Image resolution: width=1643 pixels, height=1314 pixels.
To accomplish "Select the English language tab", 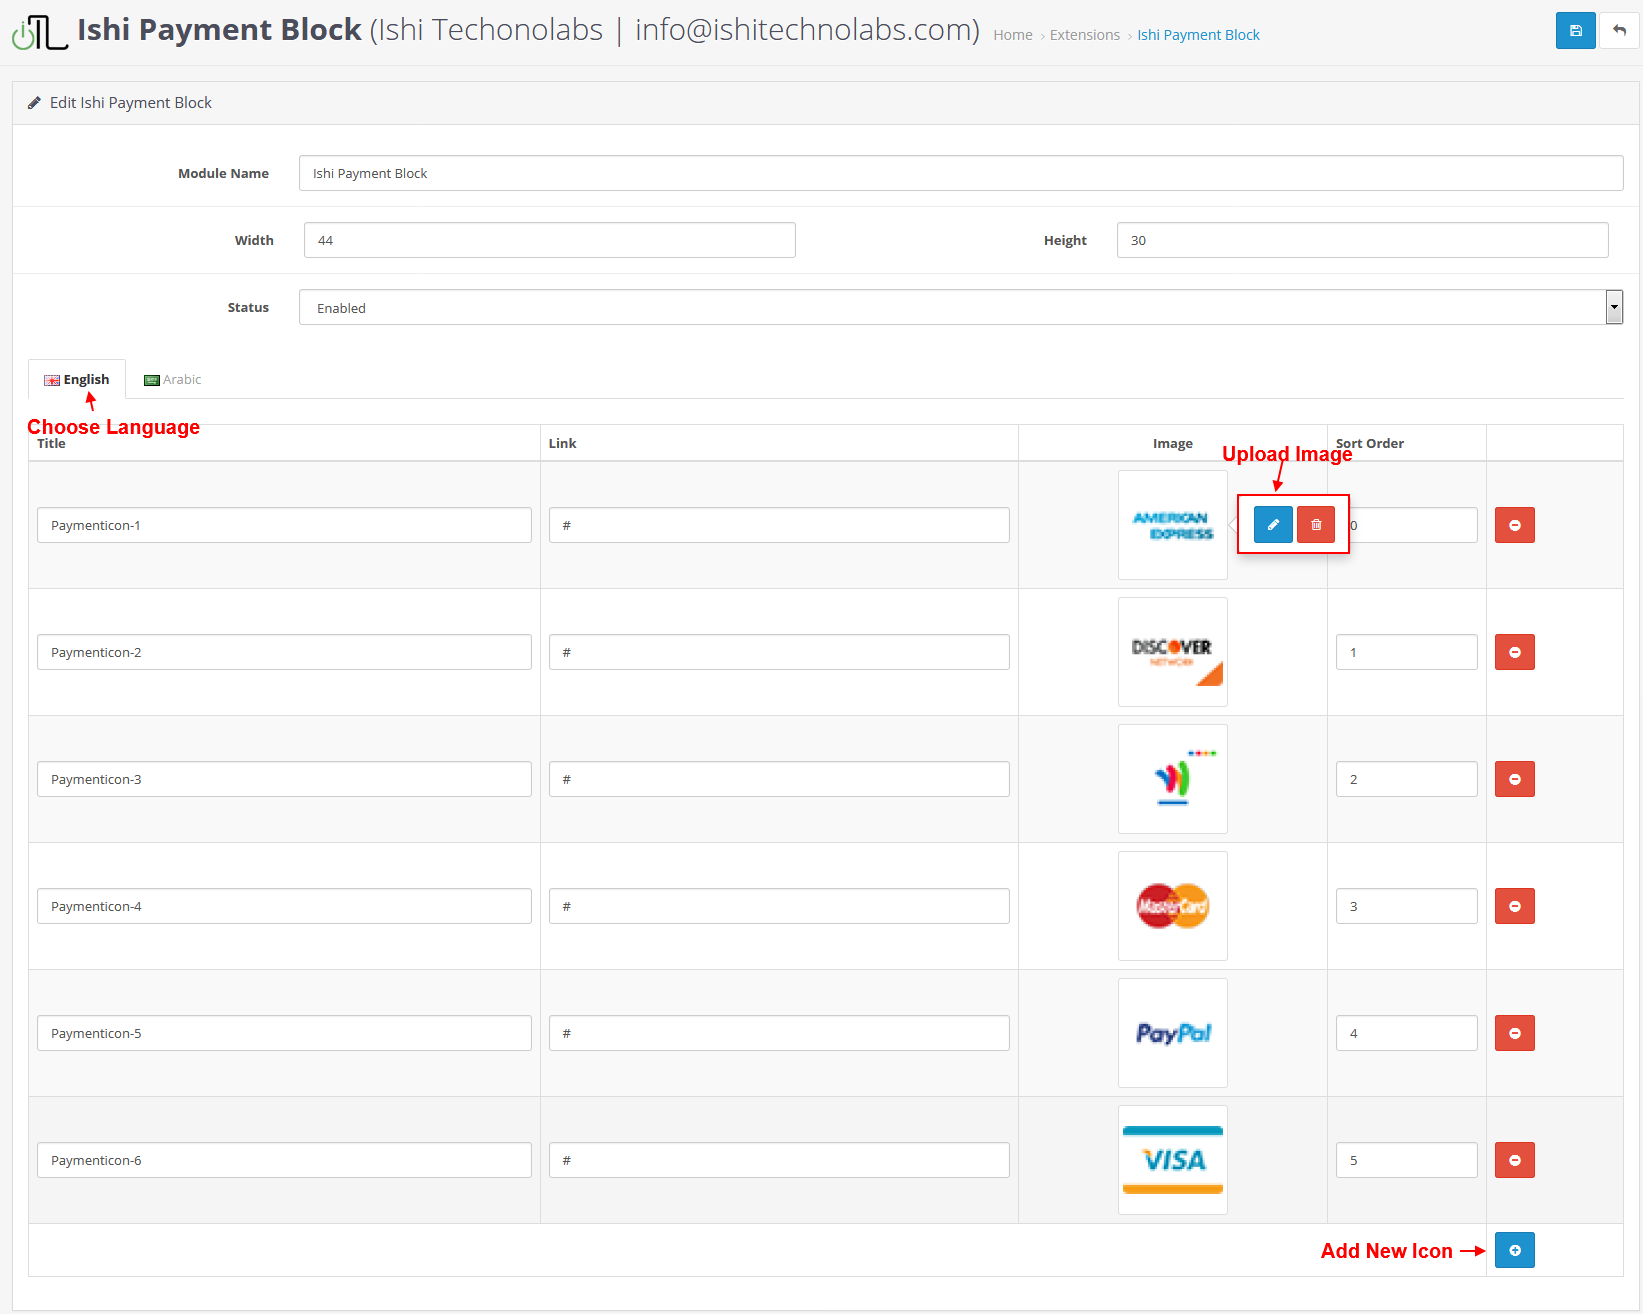I will (77, 380).
